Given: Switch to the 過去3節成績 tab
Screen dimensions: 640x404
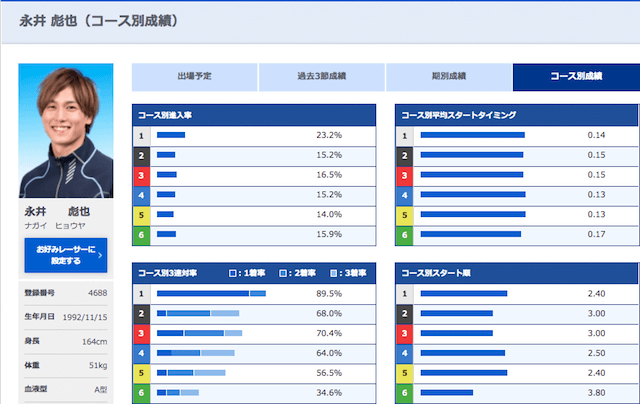Looking at the screenshot, I should click(x=322, y=77).
